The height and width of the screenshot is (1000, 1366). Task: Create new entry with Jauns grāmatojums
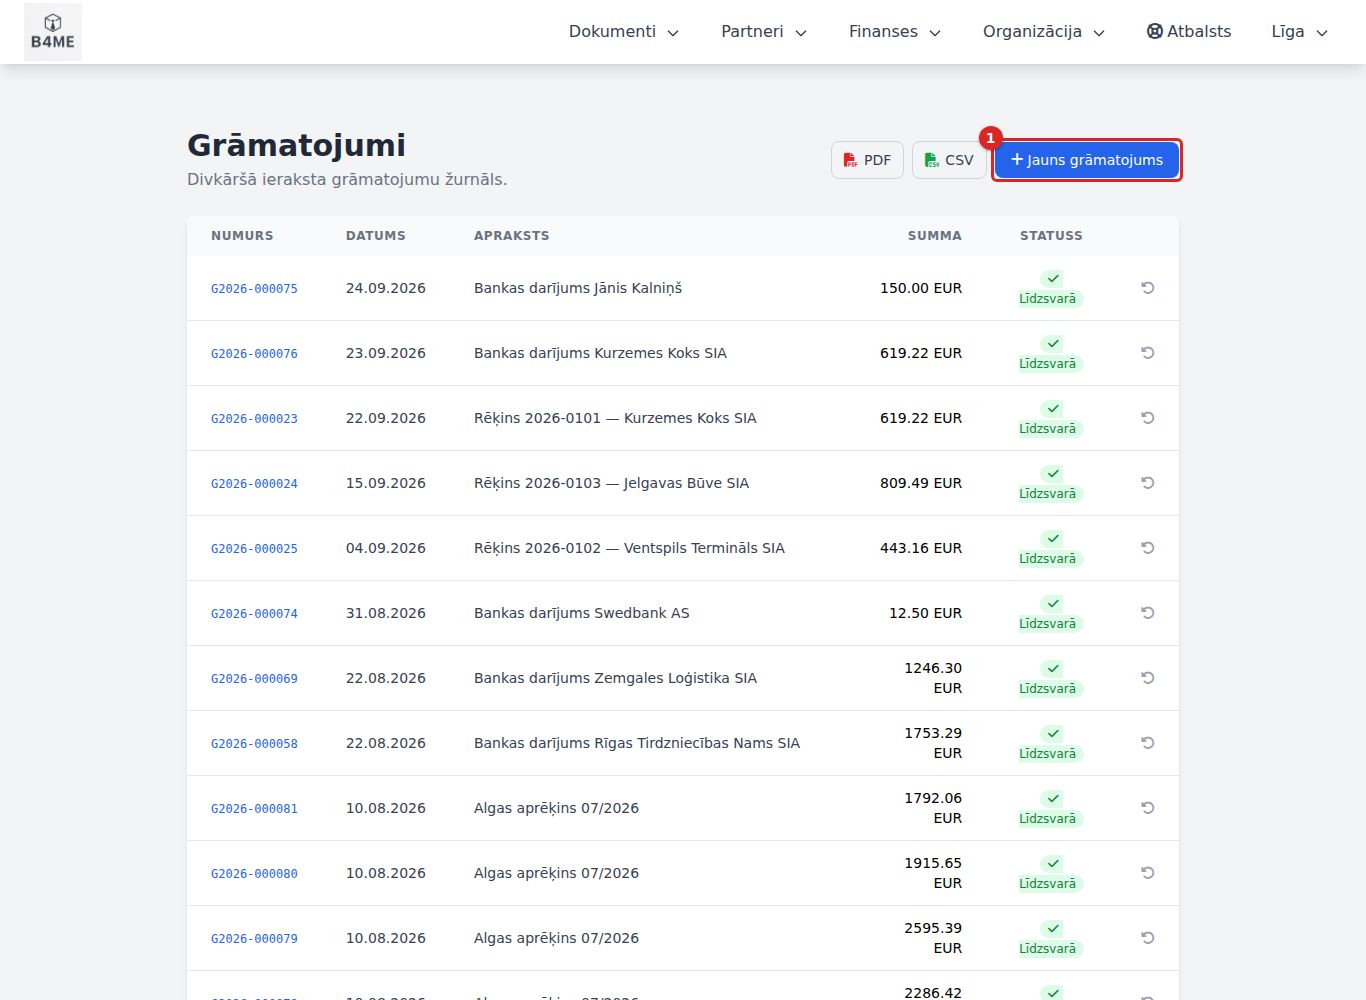tap(1087, 160)
